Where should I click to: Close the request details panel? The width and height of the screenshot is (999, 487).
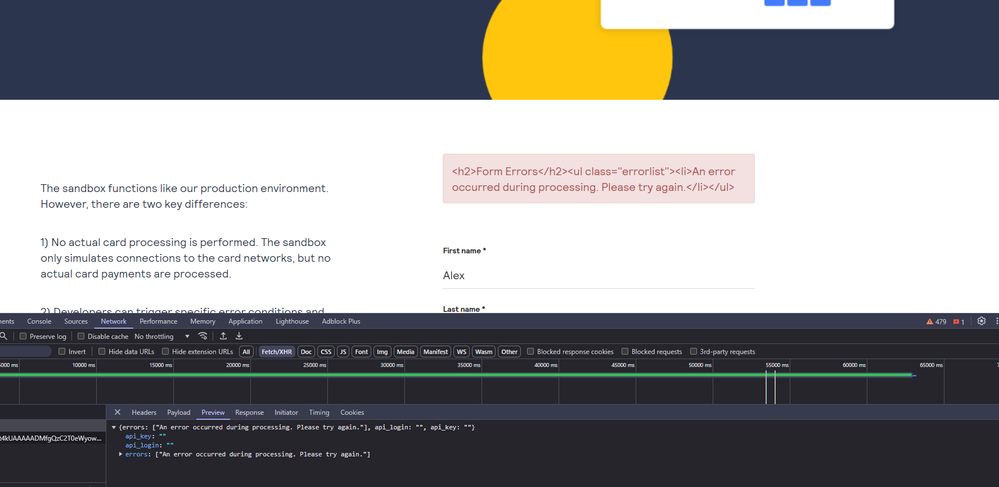click(117, 412)
